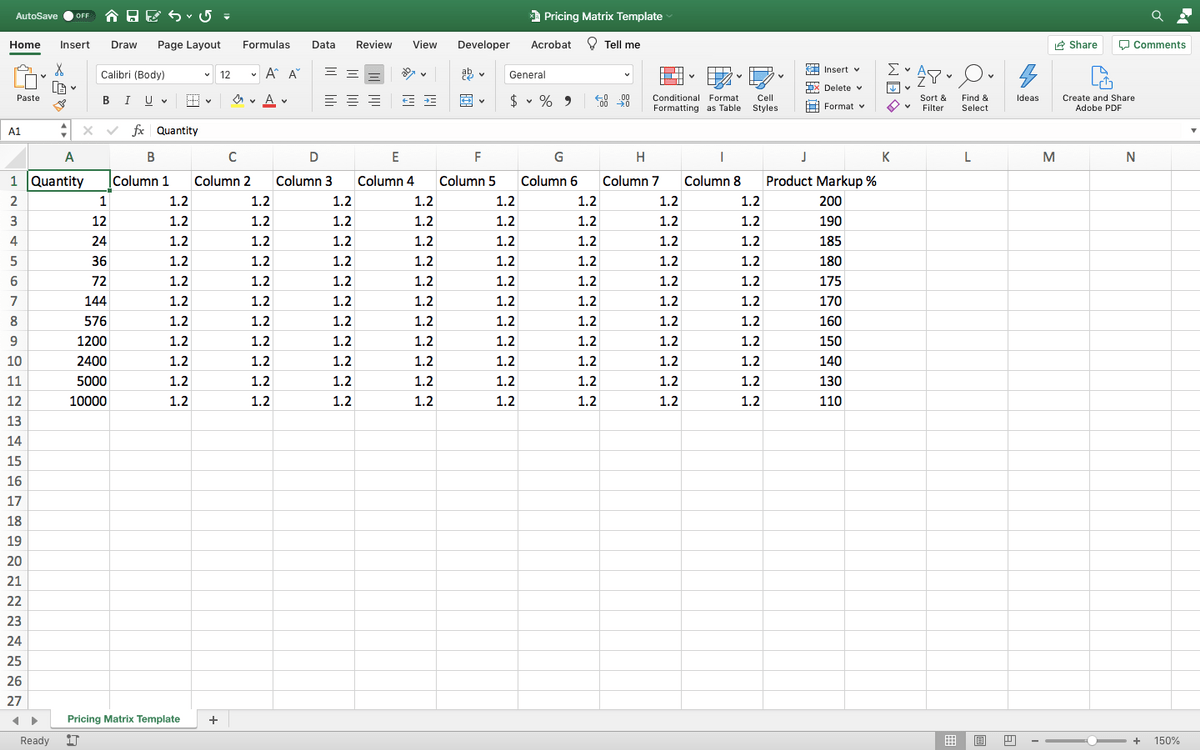
Task: Click the Increase Indent icon
Action: coord(429,101)
